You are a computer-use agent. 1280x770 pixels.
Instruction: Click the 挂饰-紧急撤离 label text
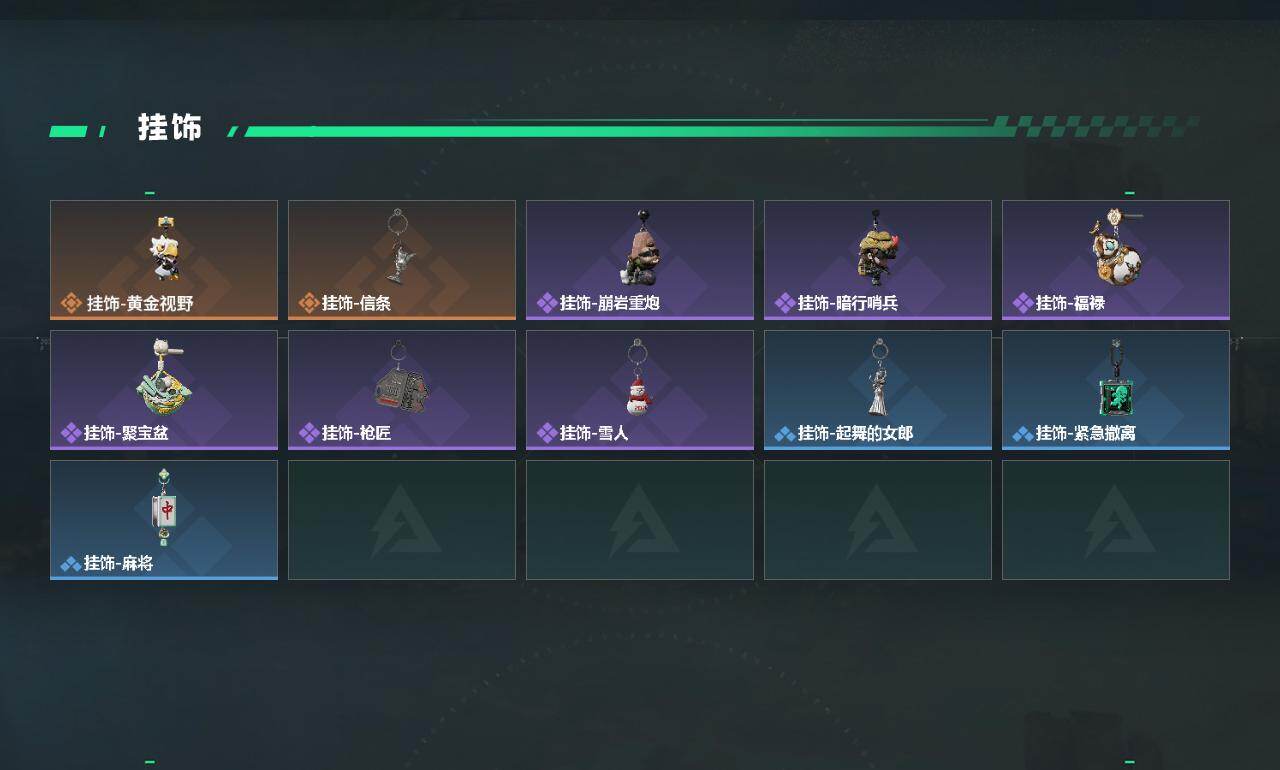click(x=1085, y=434)
